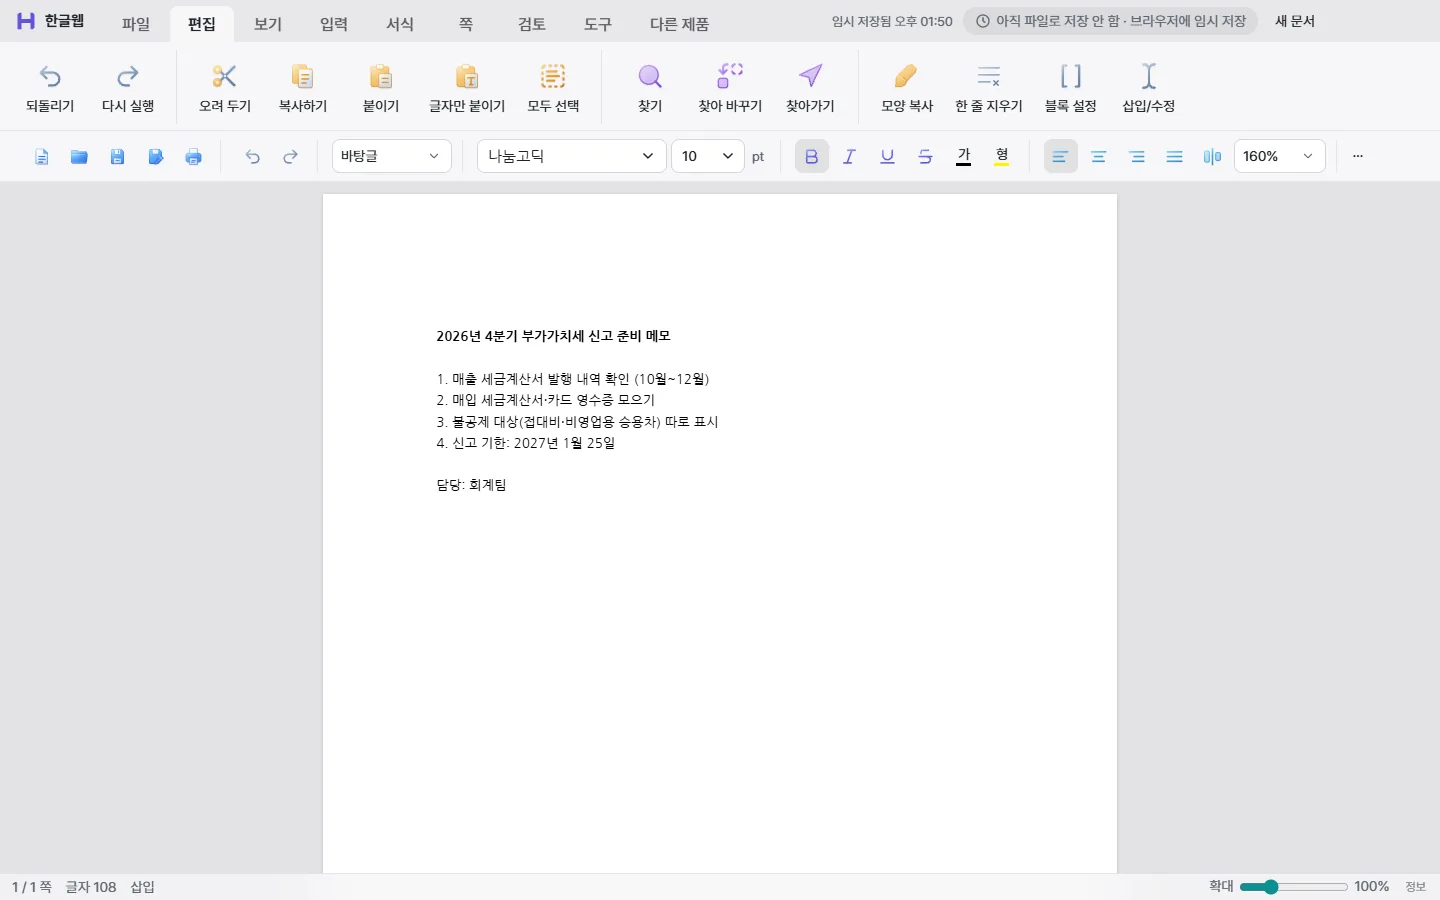Viewport: 1440px width, 900px height.
Task: Open the 160% line spacing dropdown
Action: click(1280, 156)
